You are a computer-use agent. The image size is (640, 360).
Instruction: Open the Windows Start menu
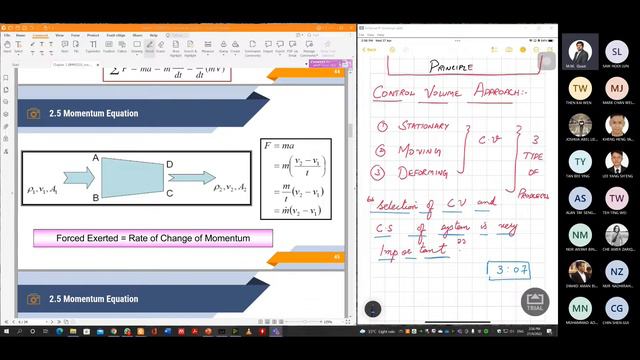click(x=6, y=331)
